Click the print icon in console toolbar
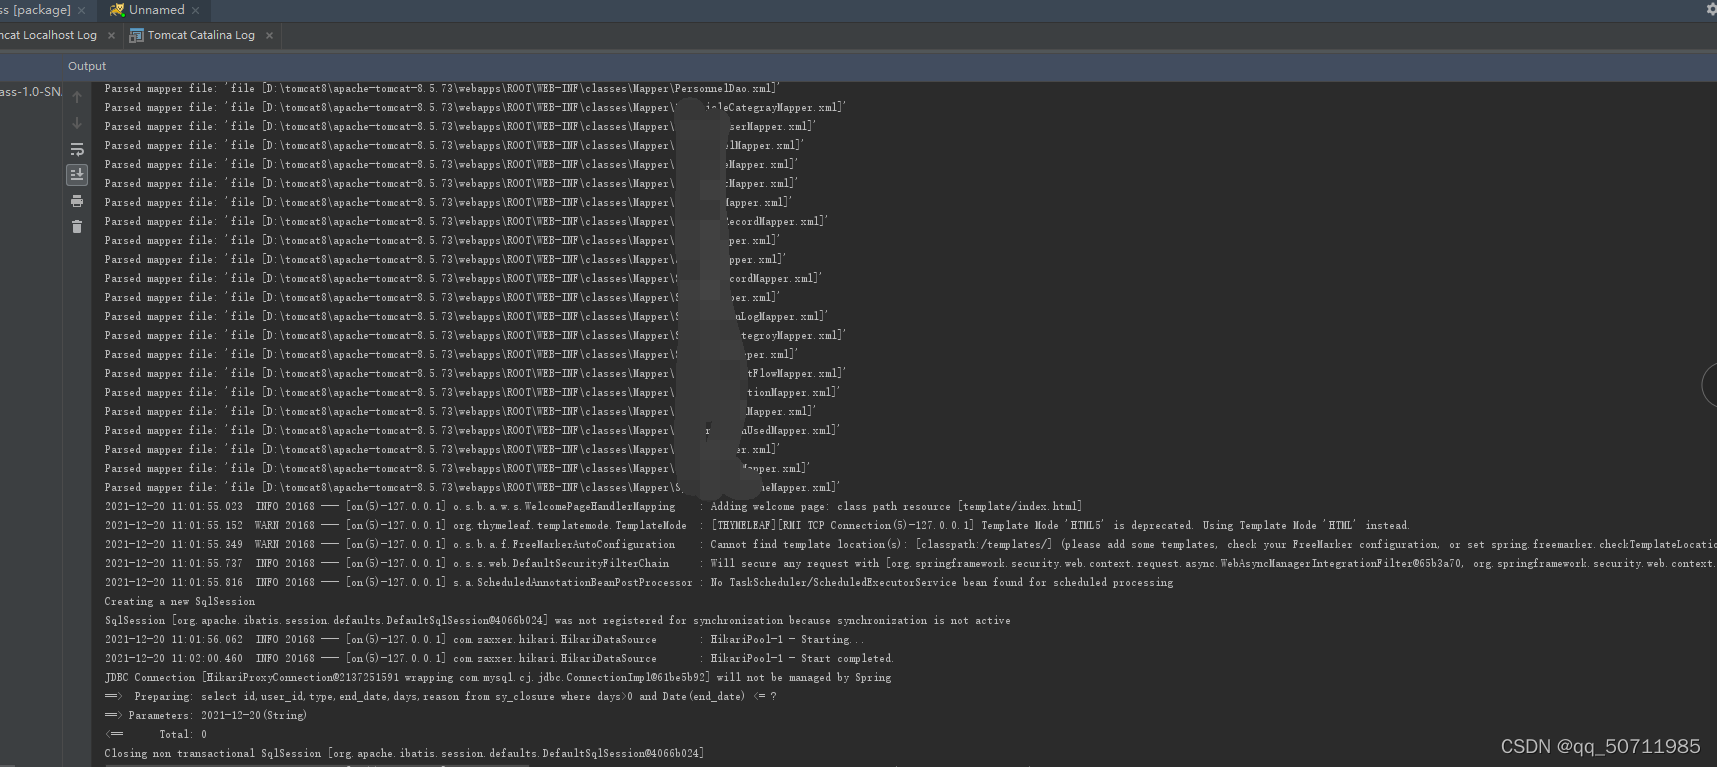 (77, 201)
